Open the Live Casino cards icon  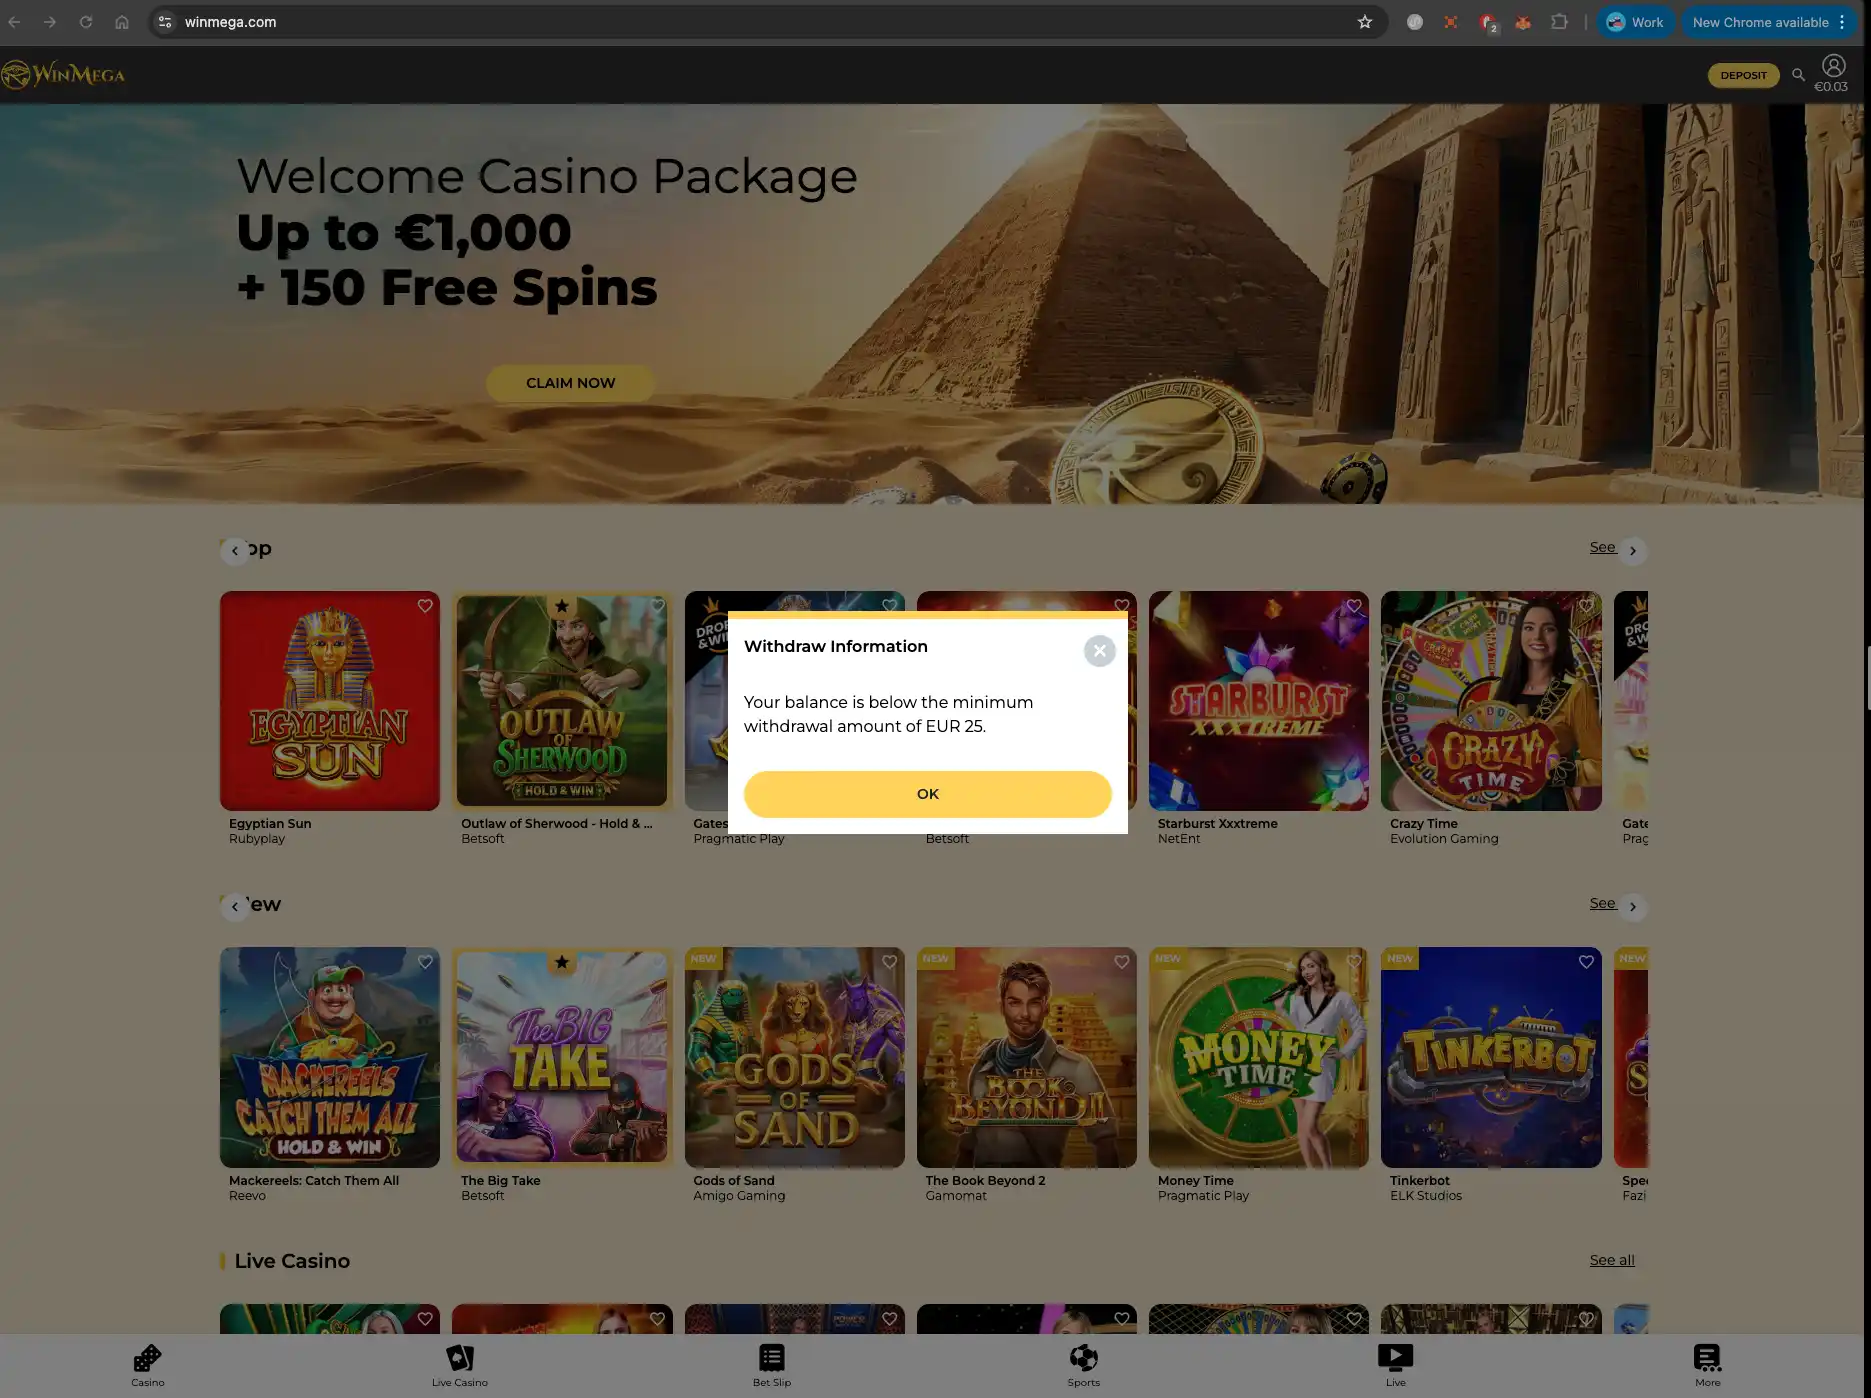tap(460, 1358)
